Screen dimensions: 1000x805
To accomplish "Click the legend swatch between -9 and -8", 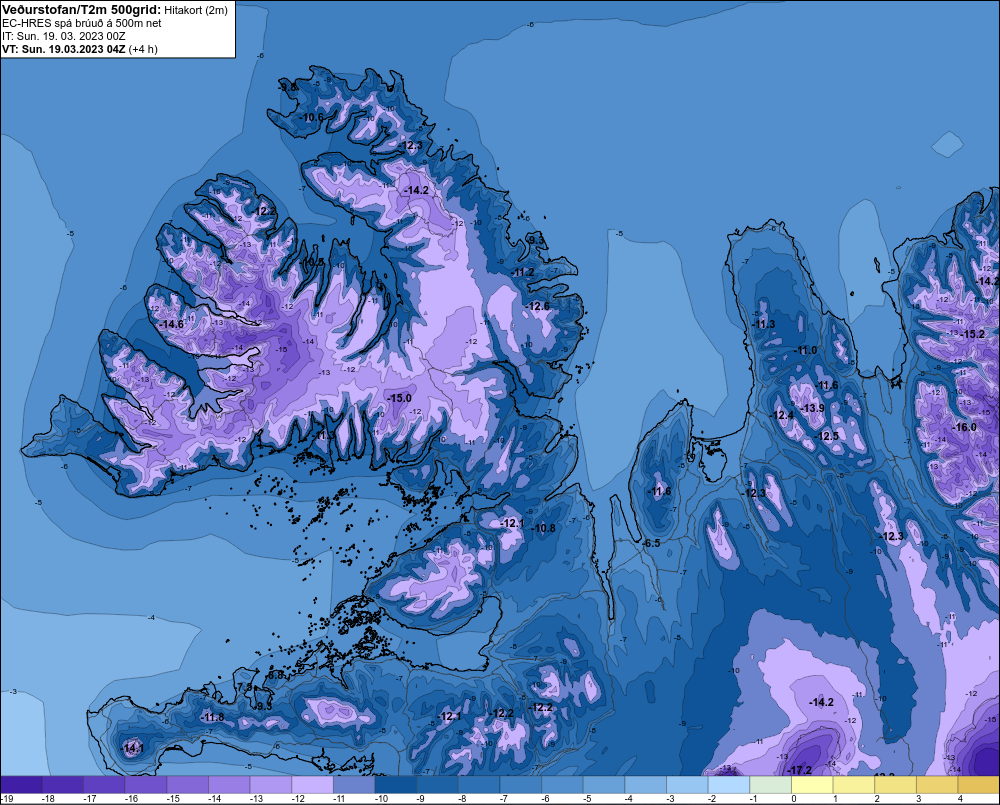I will pyautogui.click(x=438, y=785).
